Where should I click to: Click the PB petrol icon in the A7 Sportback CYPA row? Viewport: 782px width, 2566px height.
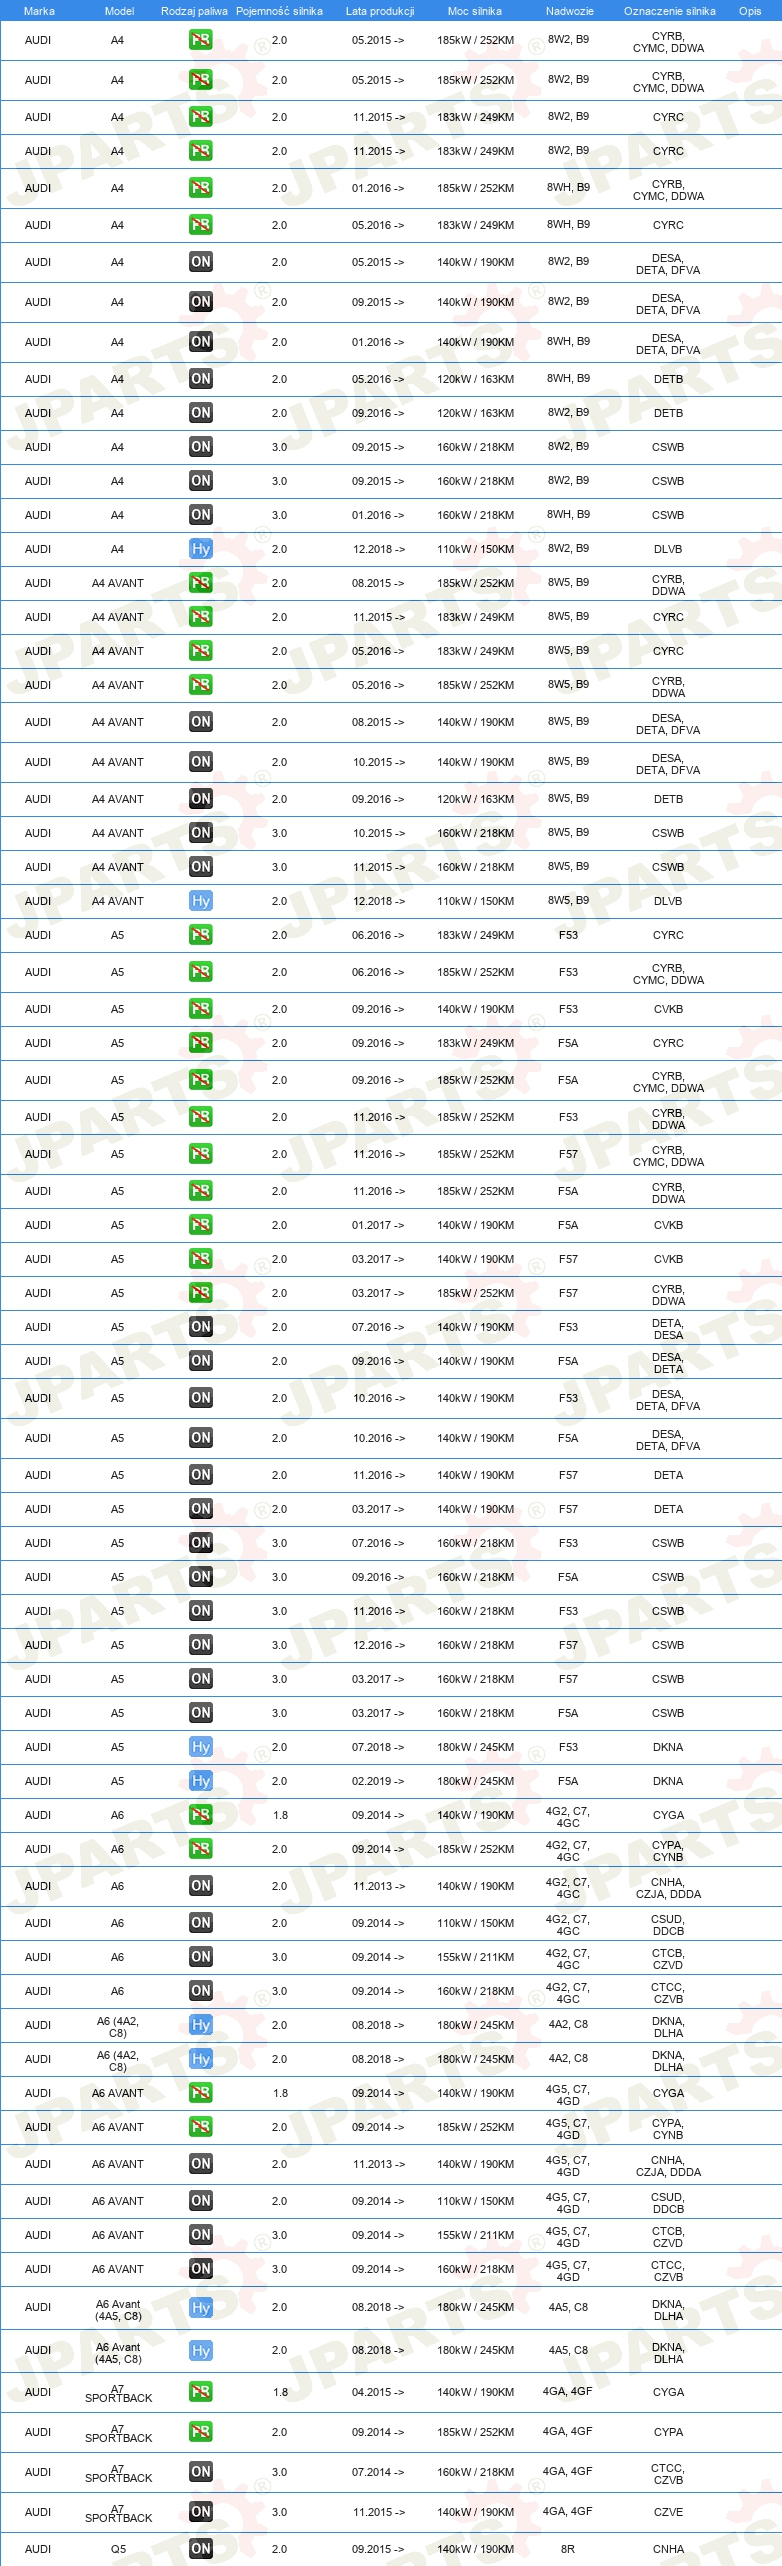201,2432
